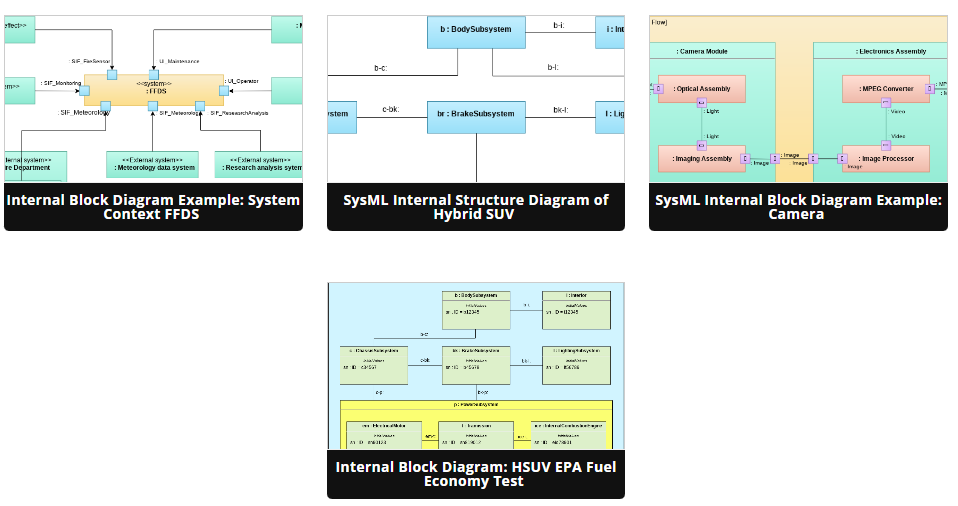Select the Image Processor block
Screen dimensions: 958x506
point(884,158)
